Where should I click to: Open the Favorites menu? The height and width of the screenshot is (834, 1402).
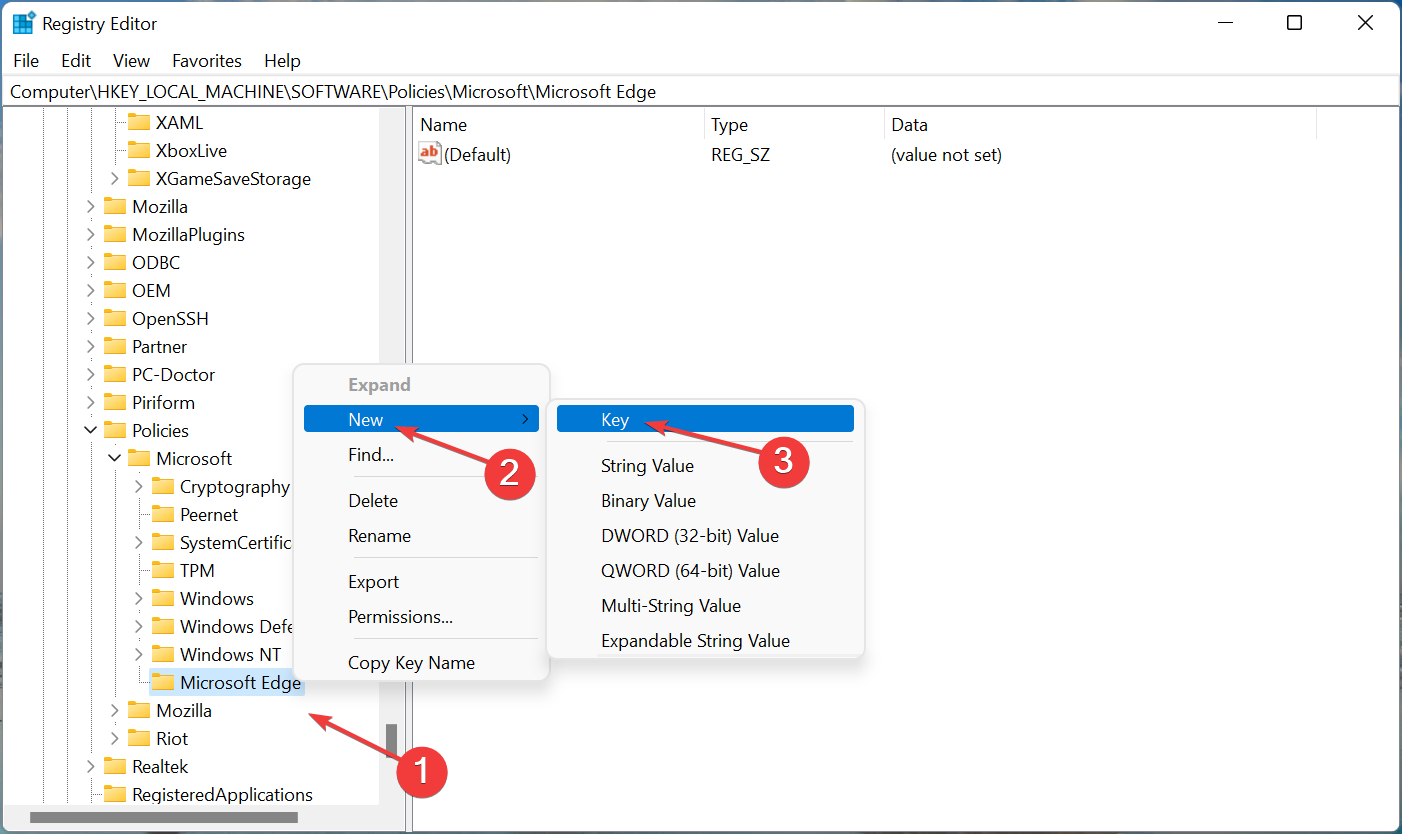(x=206, y=60)
